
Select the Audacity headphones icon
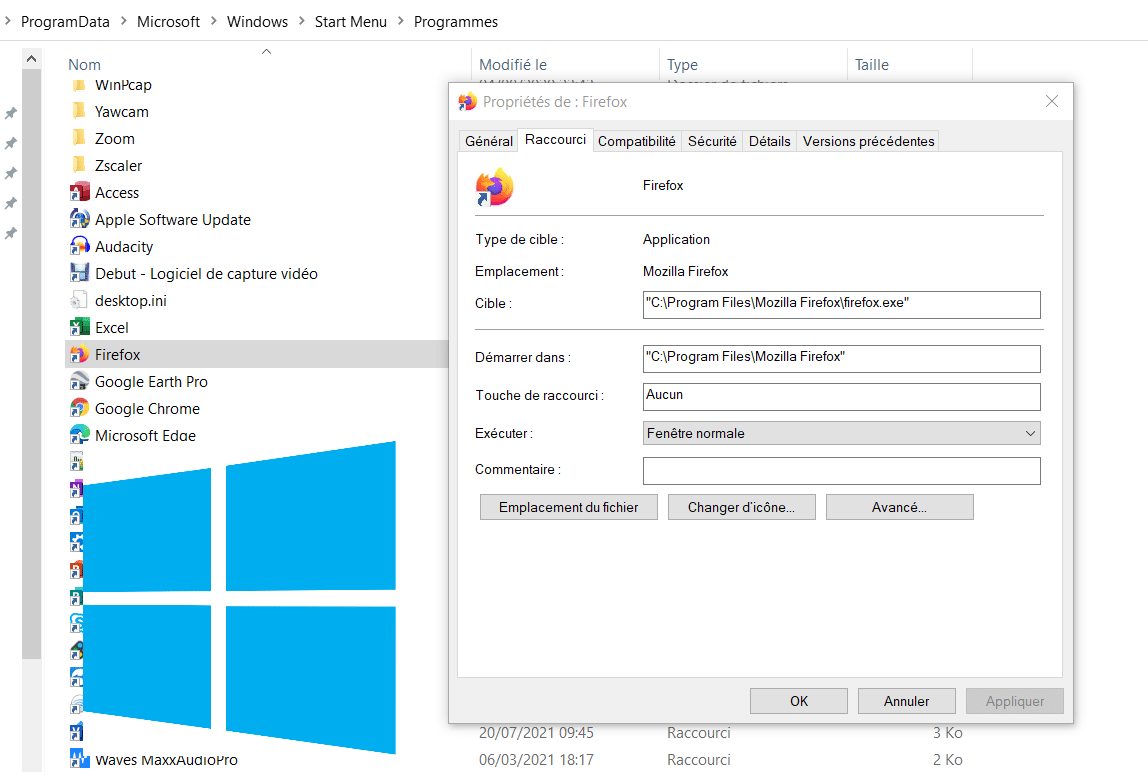click(79, 247)
